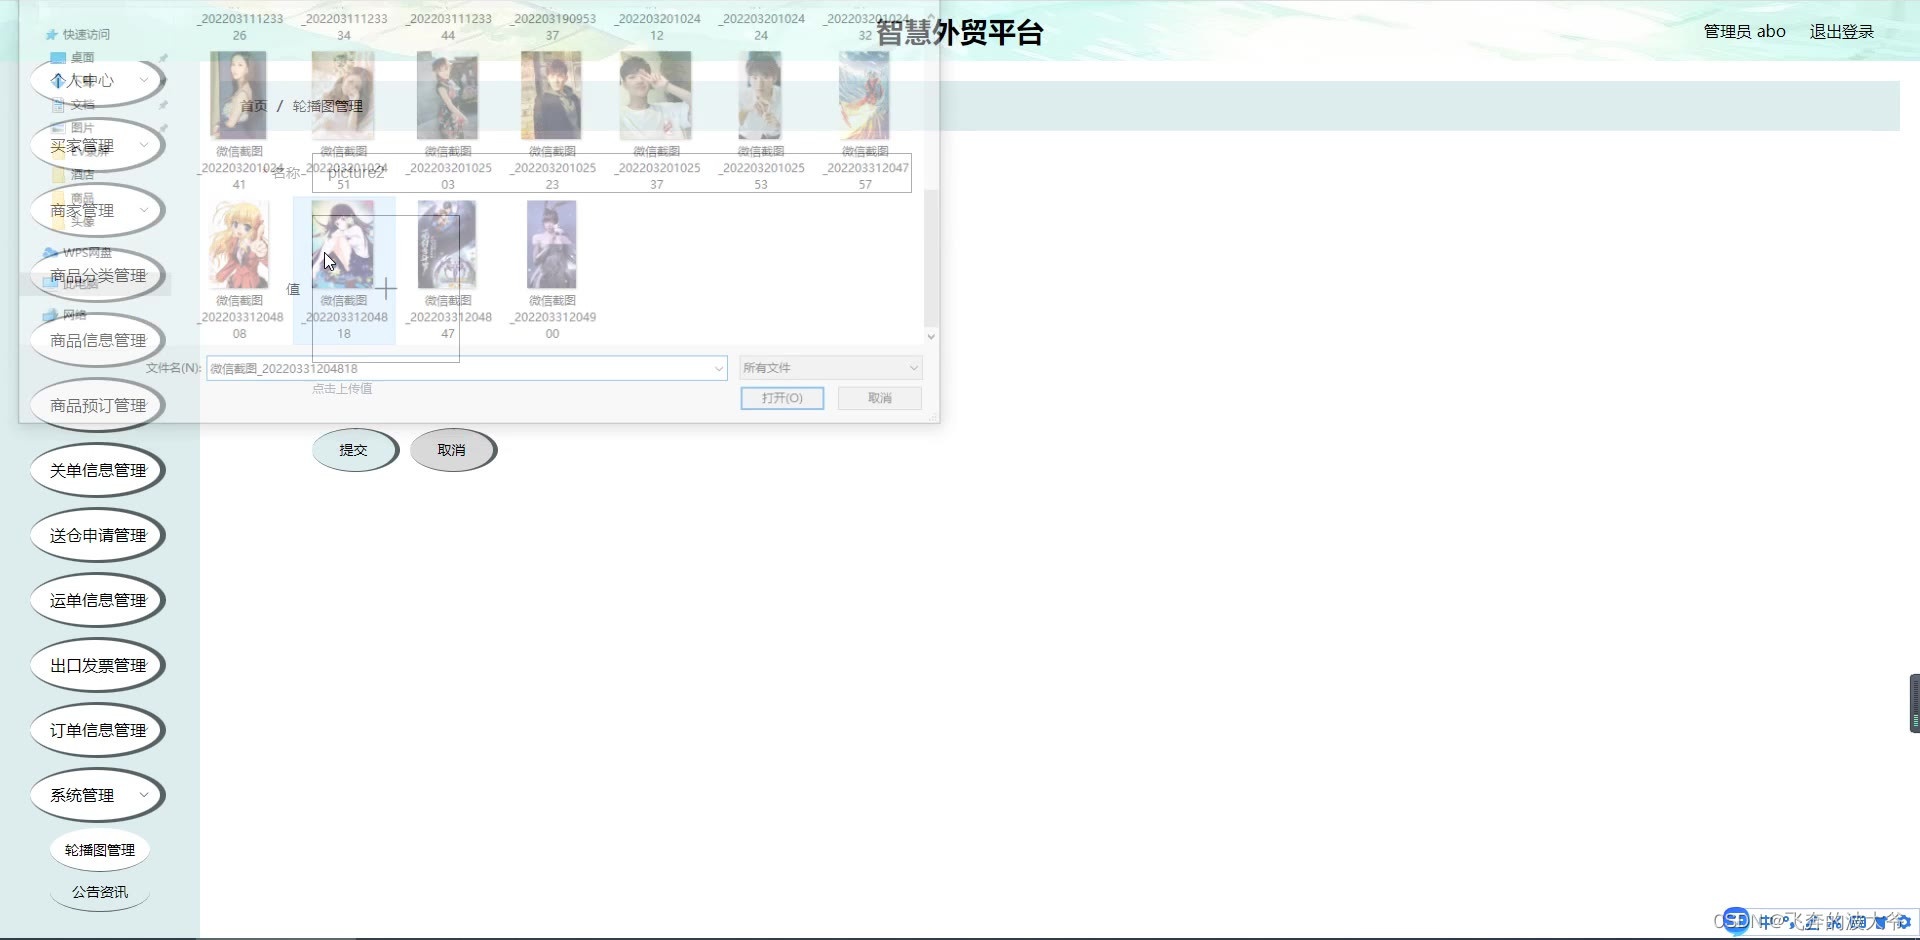Select the 公告资讯 submenu item
This screenshot has height=940, width=1920.
[100, 892]
